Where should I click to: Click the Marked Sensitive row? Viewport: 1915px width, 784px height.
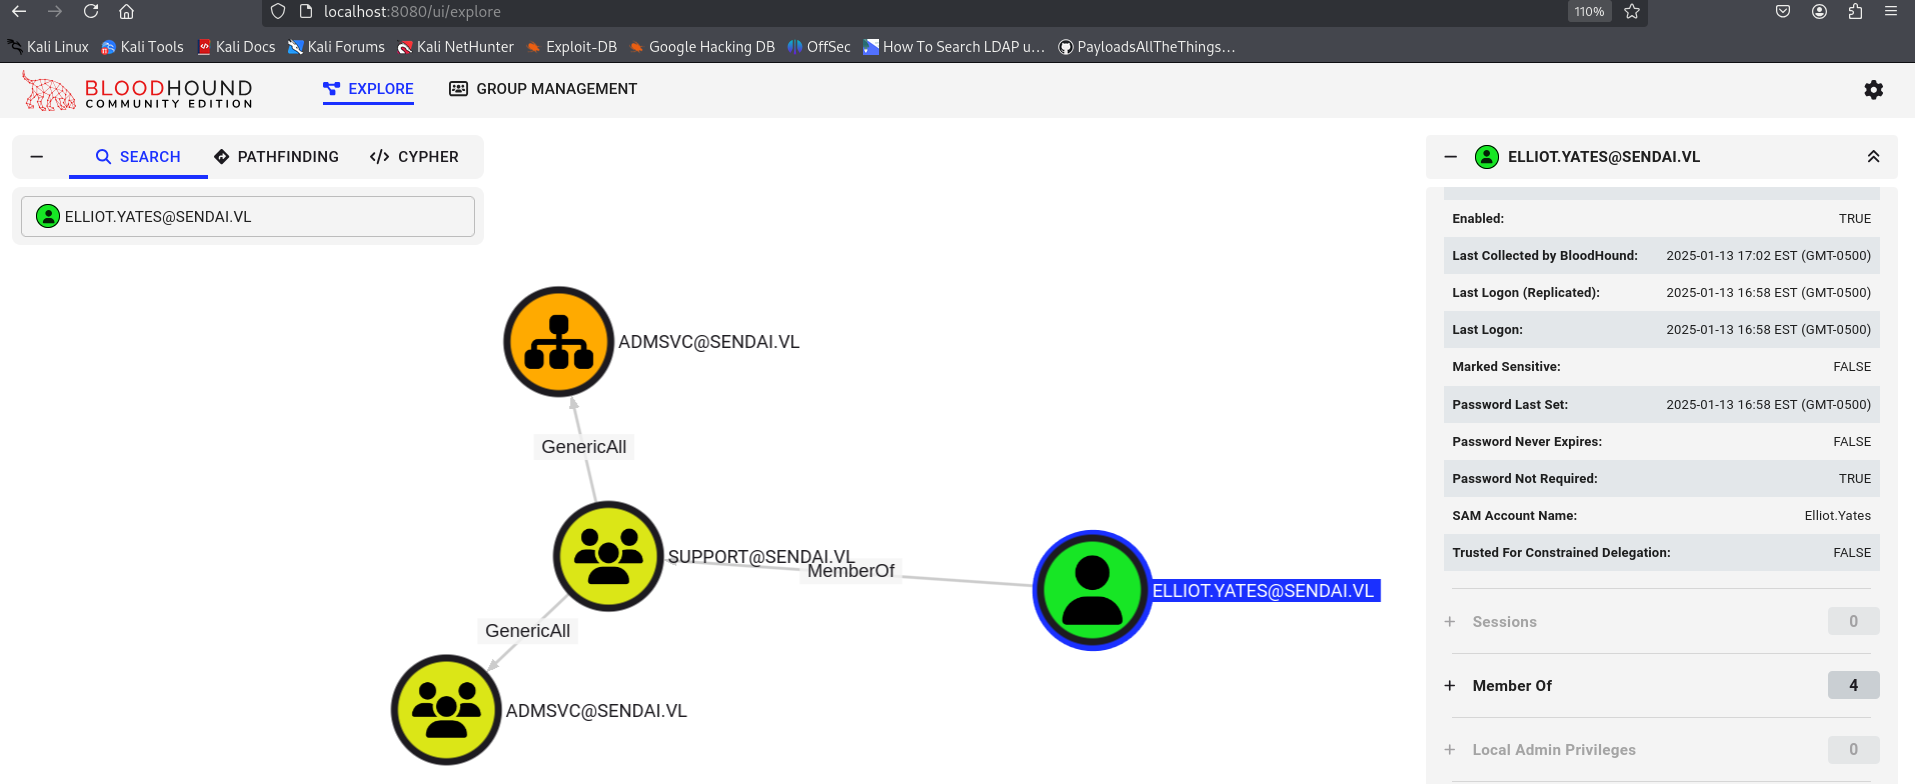click(x=1661, y=367)
